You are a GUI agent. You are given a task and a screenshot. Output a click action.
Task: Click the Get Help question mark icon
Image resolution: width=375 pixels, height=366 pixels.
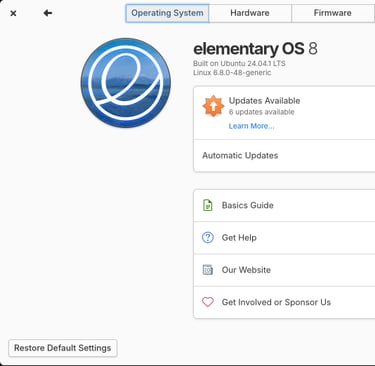click(208, 238)
